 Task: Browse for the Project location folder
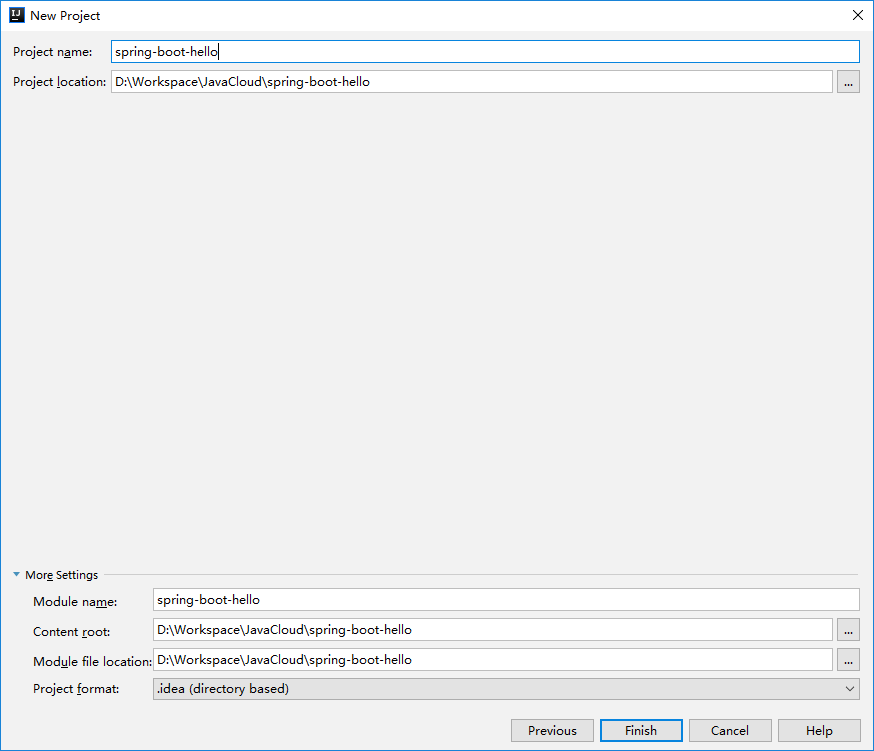point(848,82)
